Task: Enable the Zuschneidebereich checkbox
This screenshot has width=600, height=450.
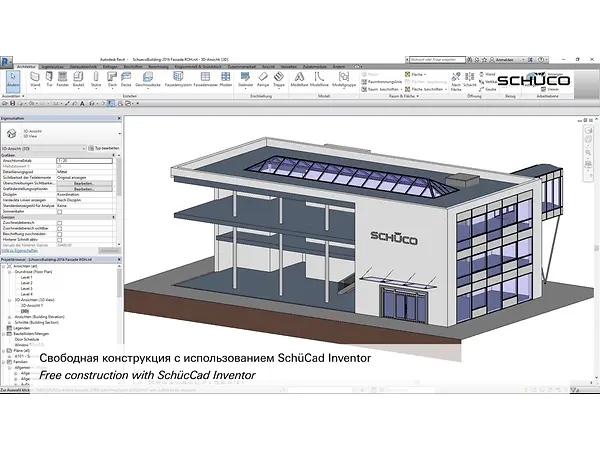Action: point(59,223)
